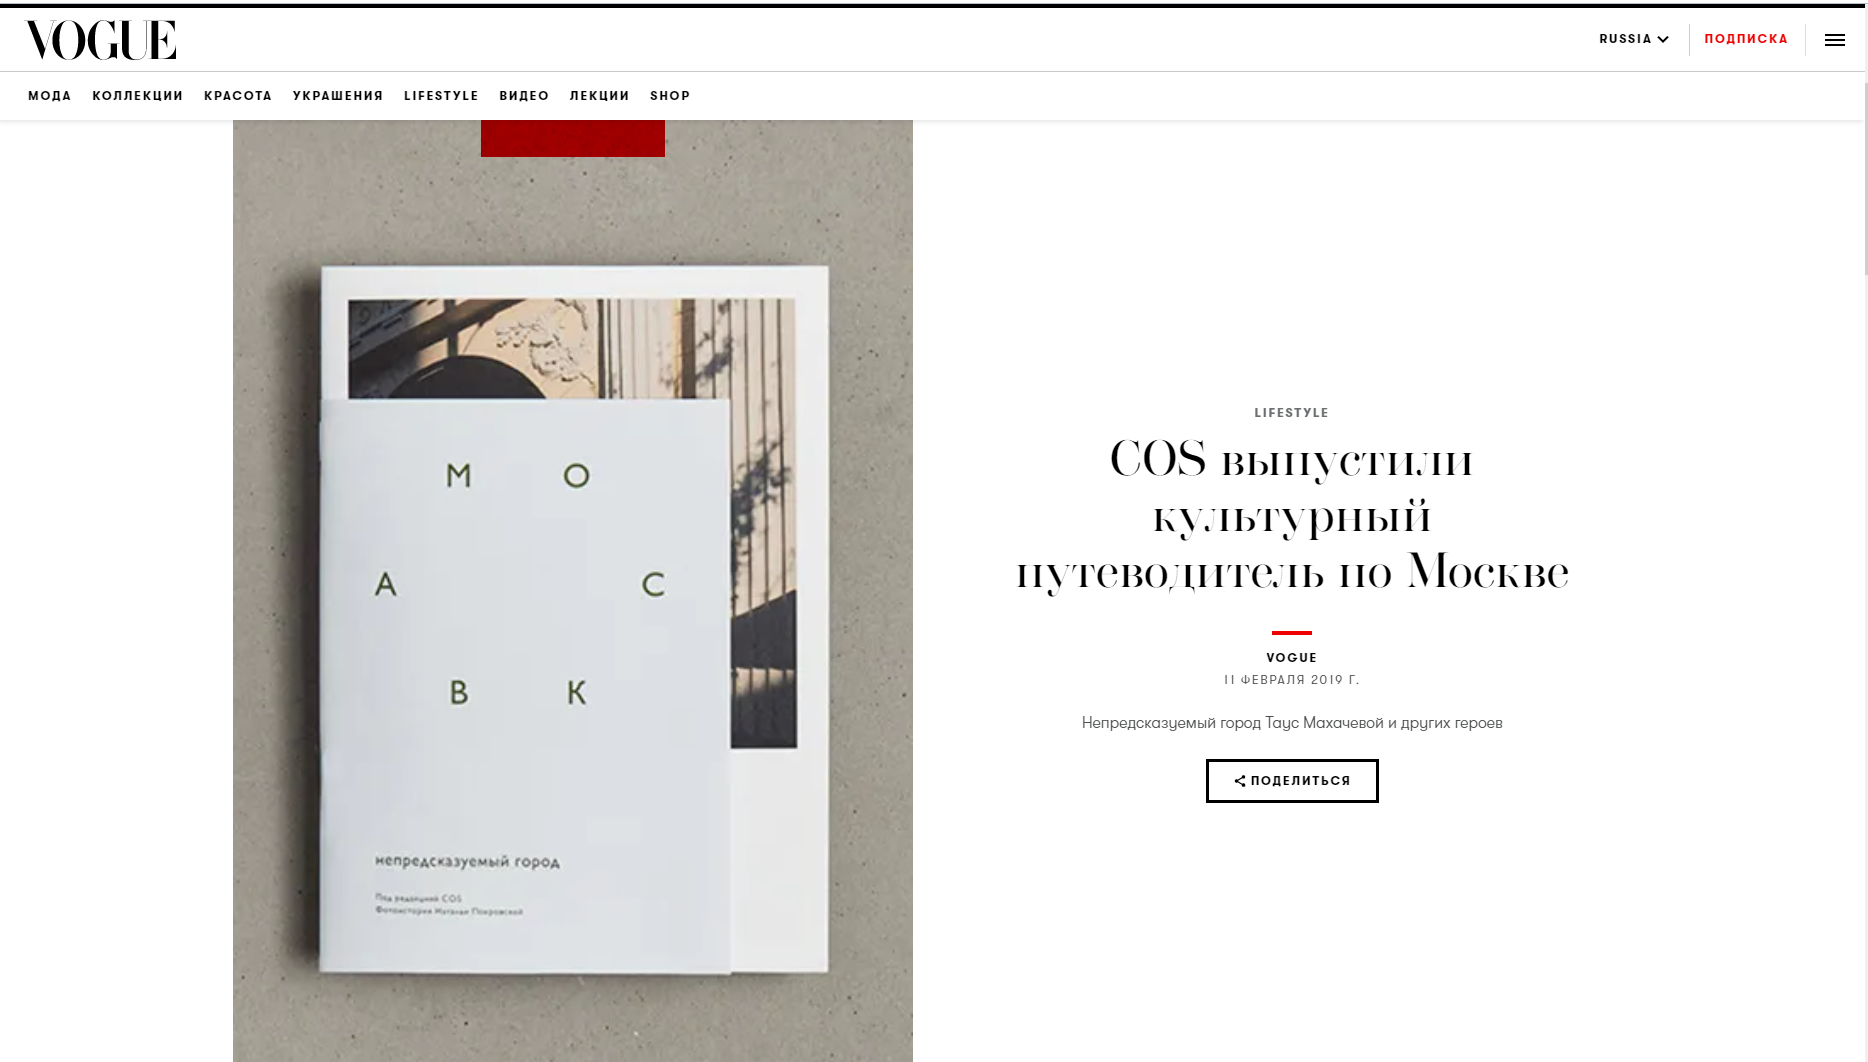
Task: Click the Vogue author byline
Action: [1292, 658]
